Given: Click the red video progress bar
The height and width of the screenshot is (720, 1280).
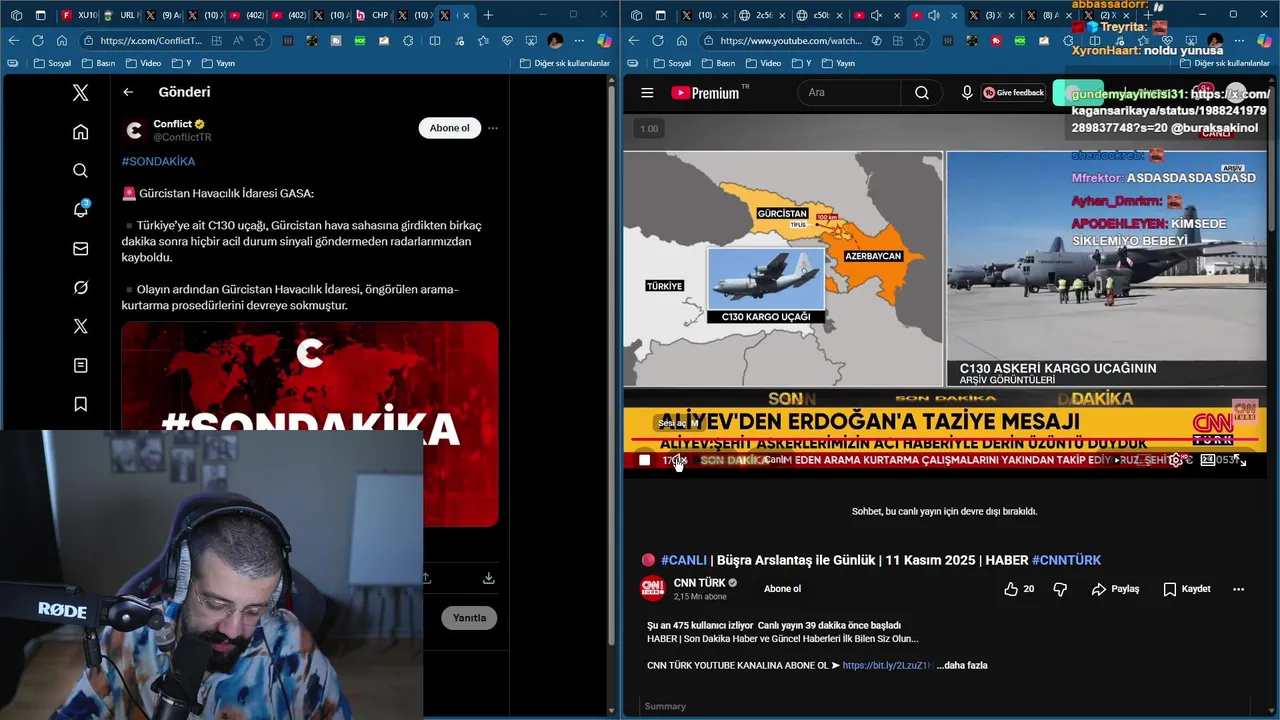Looking at the screenshot, I should tap(944, 439).
